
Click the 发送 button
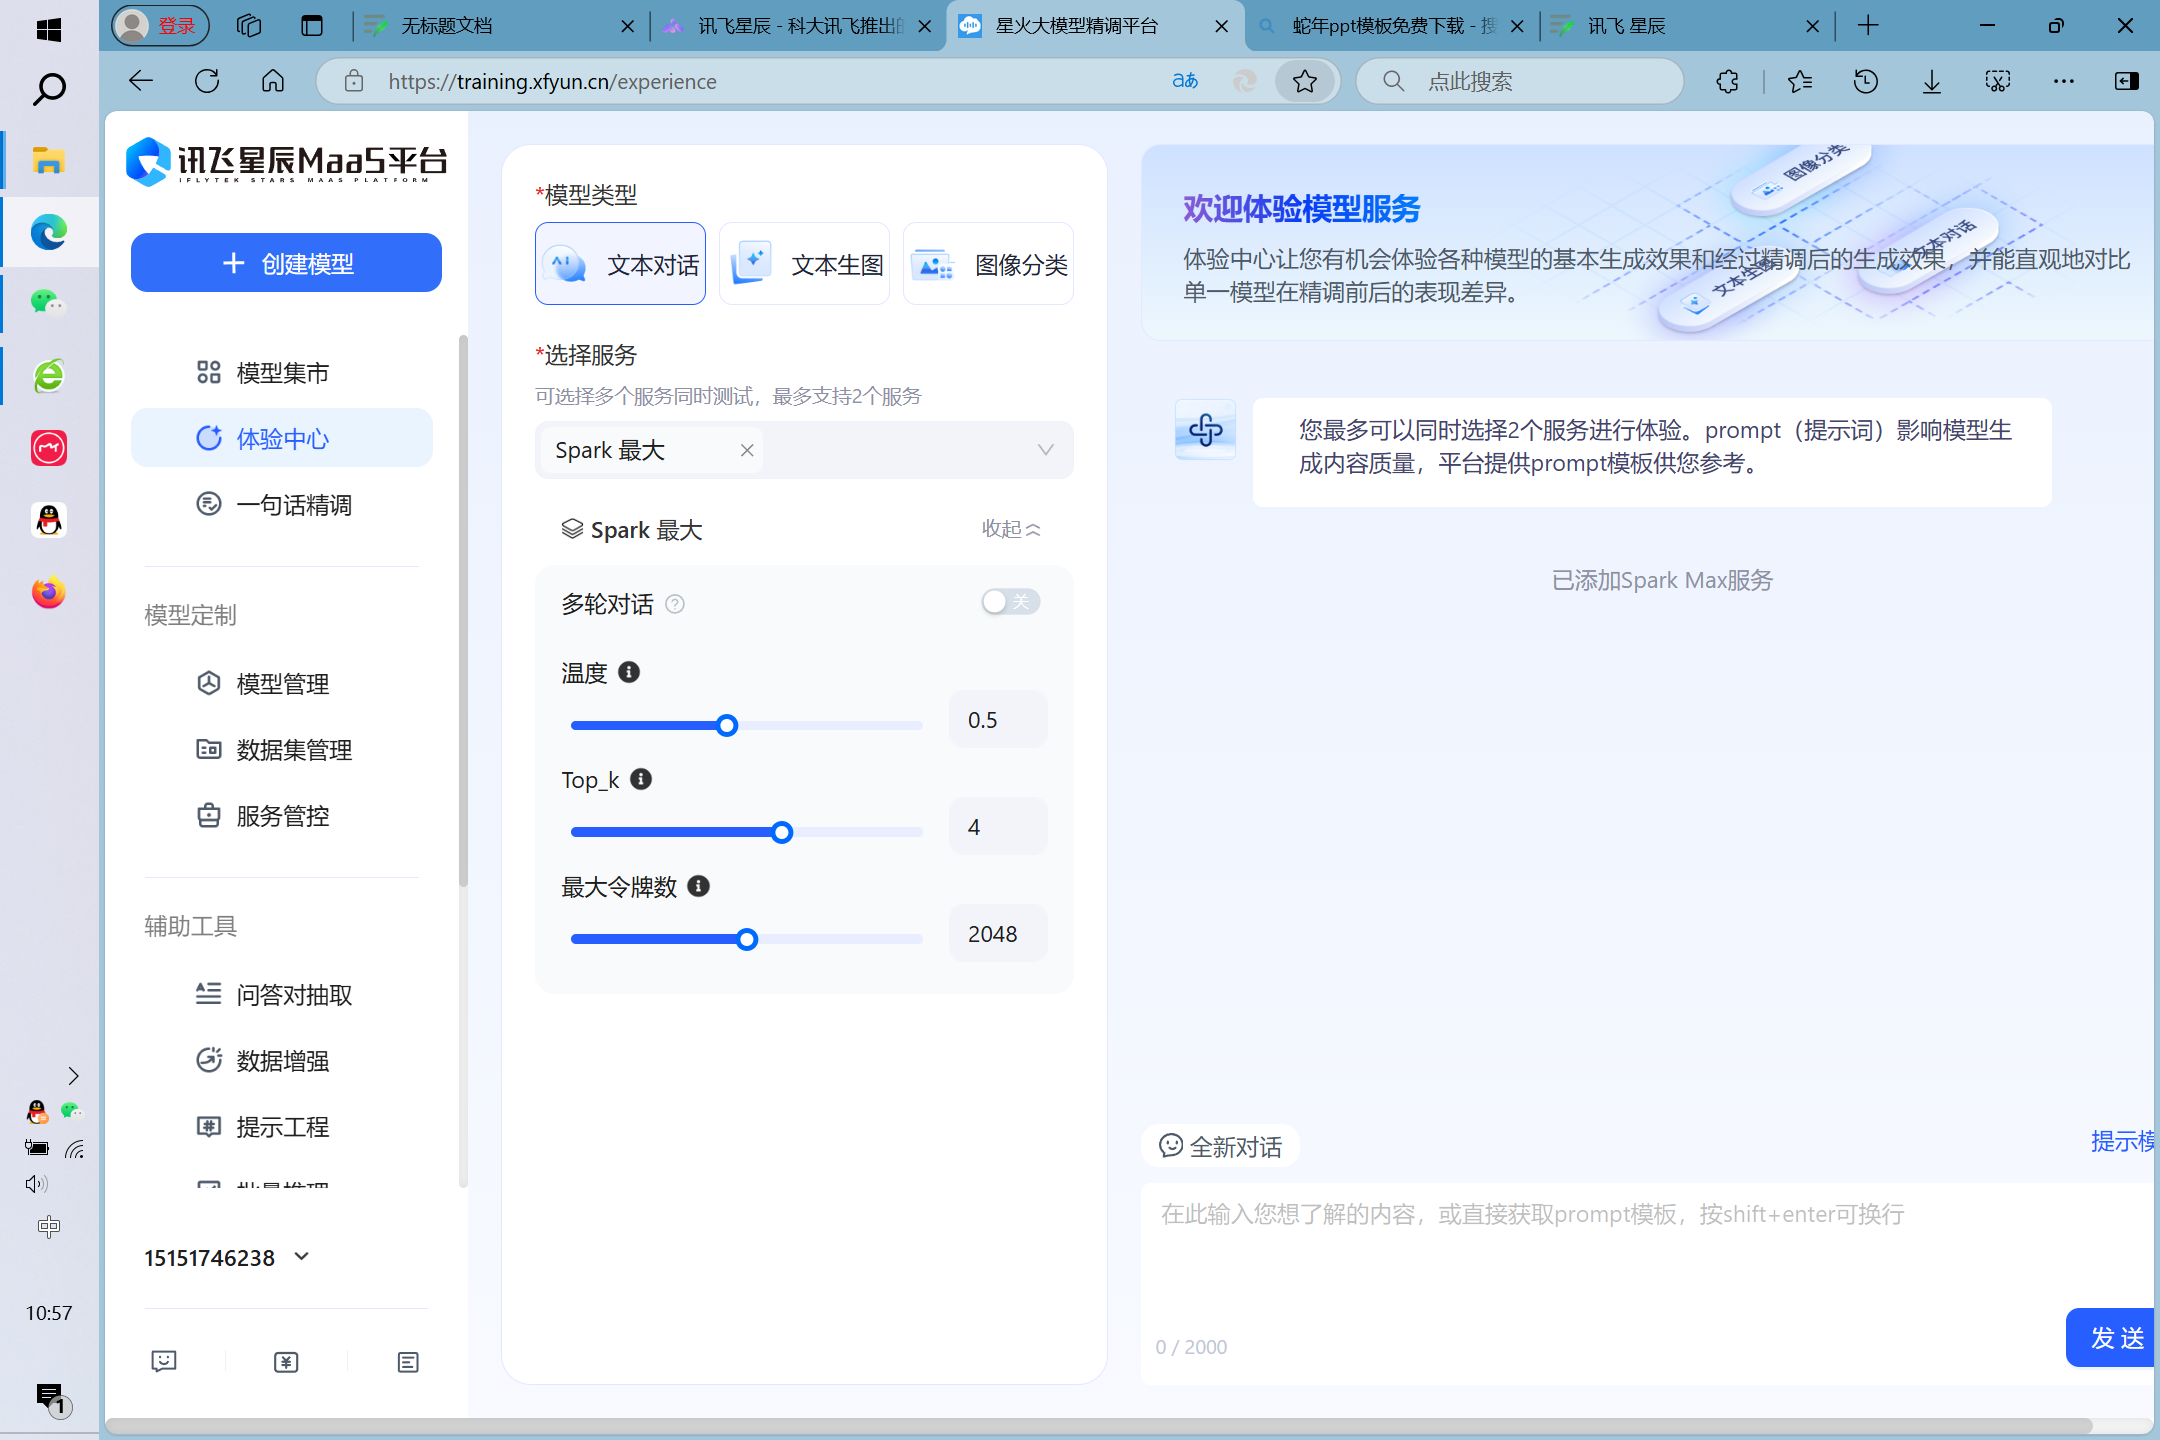(2112, 1338)
